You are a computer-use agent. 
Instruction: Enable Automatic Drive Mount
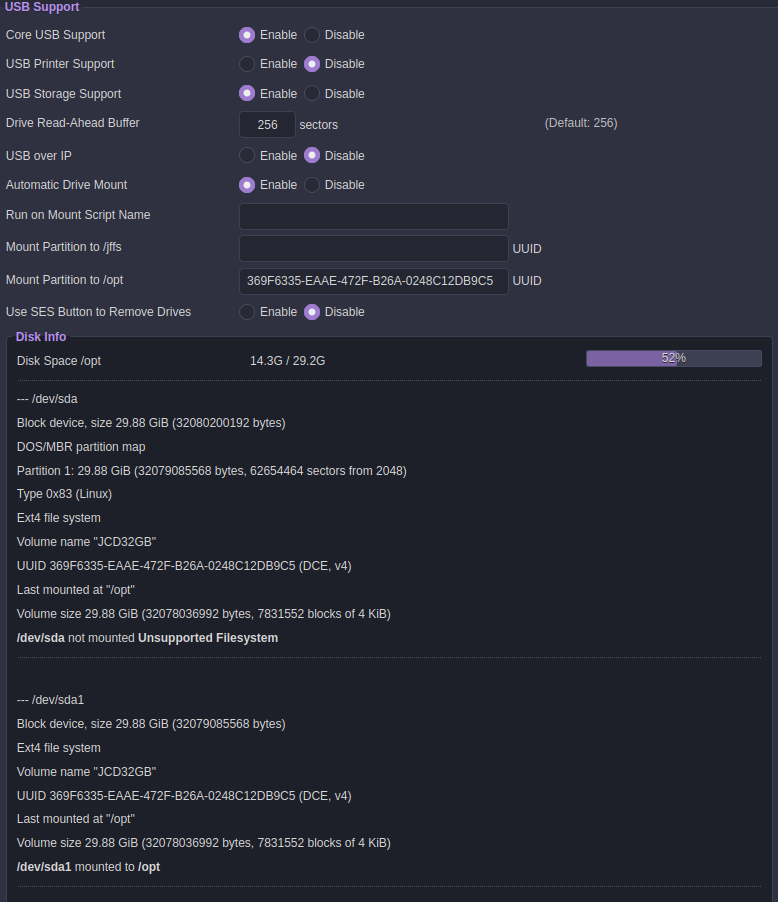(x=247, y=185)
